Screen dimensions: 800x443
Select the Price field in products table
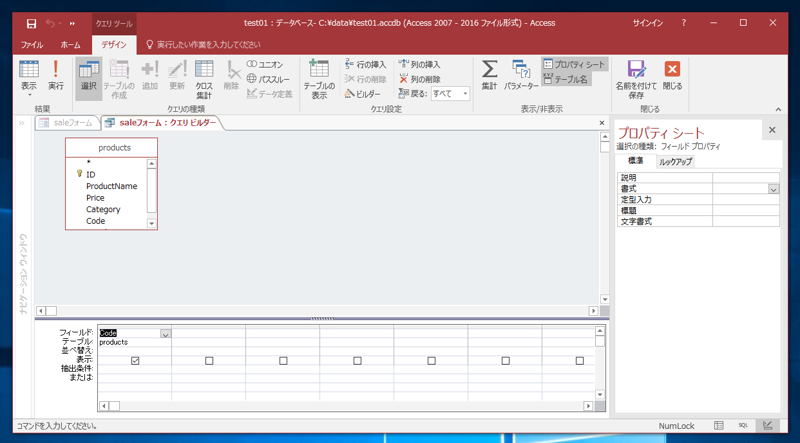pos(95,198)
